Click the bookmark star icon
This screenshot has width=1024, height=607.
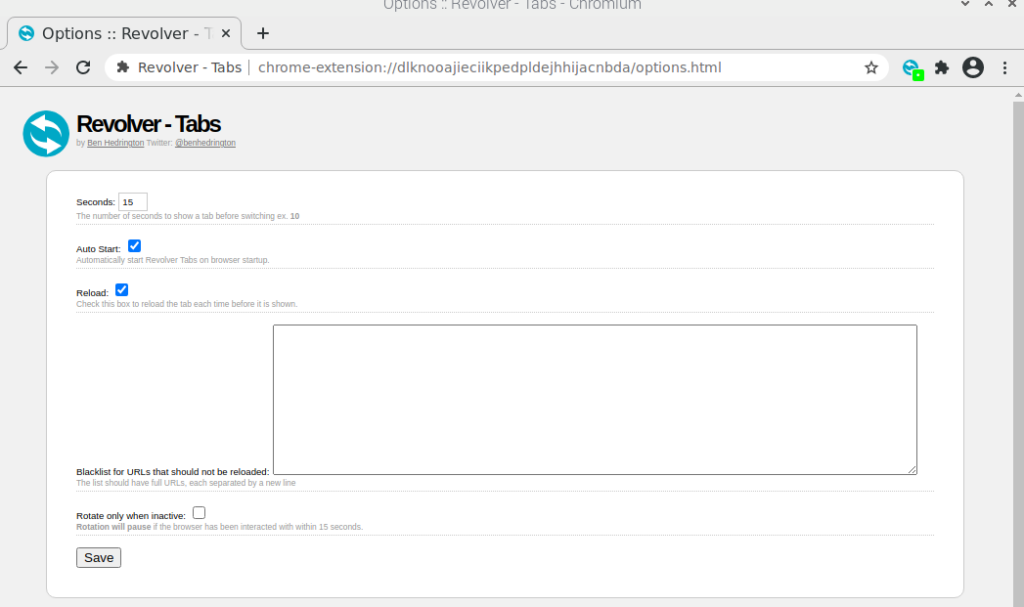(x=871, y=67)
